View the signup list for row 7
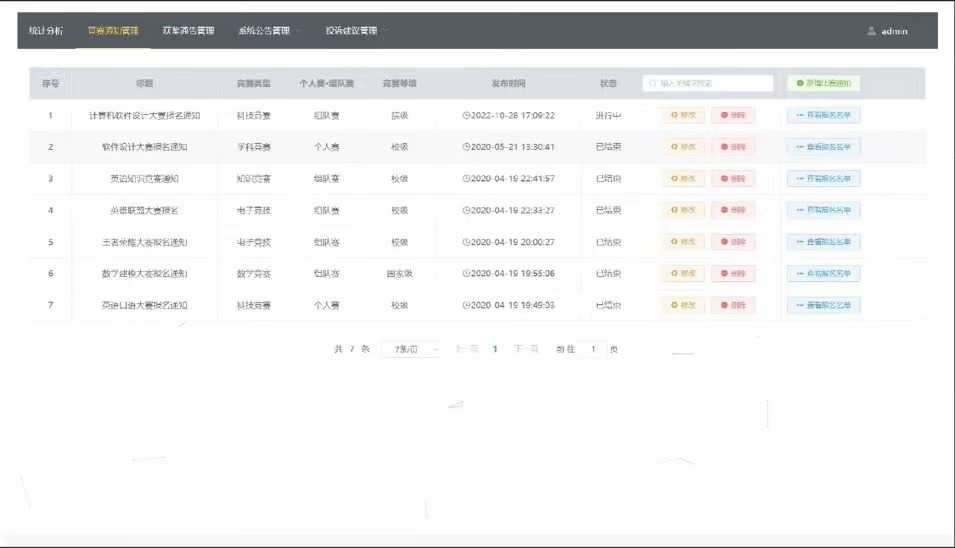 click(x=823, y=305)
